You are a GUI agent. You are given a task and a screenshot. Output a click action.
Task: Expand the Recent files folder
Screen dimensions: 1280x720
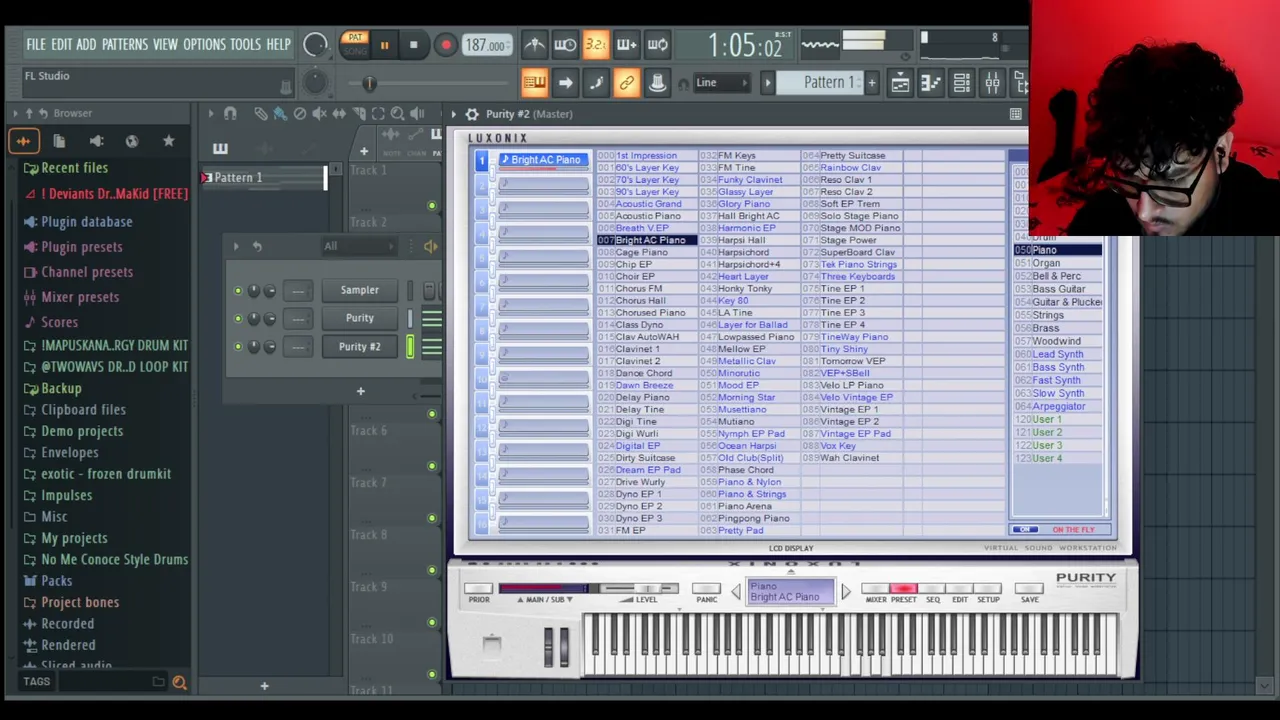coord(74,168)
